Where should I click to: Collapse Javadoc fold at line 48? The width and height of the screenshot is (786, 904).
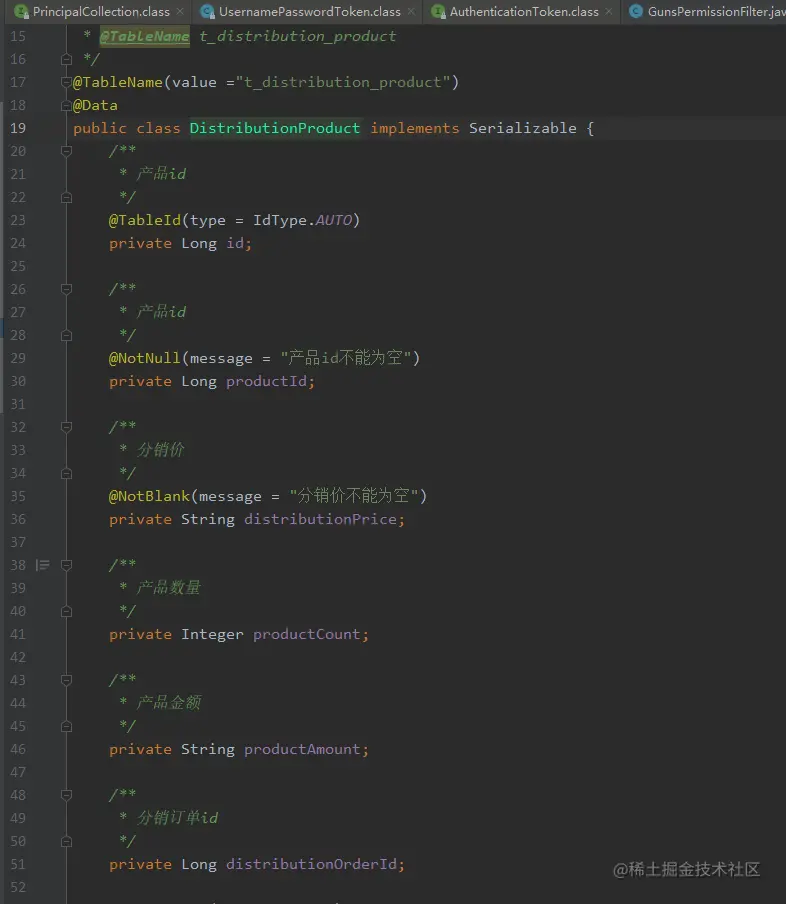[66, 795]
